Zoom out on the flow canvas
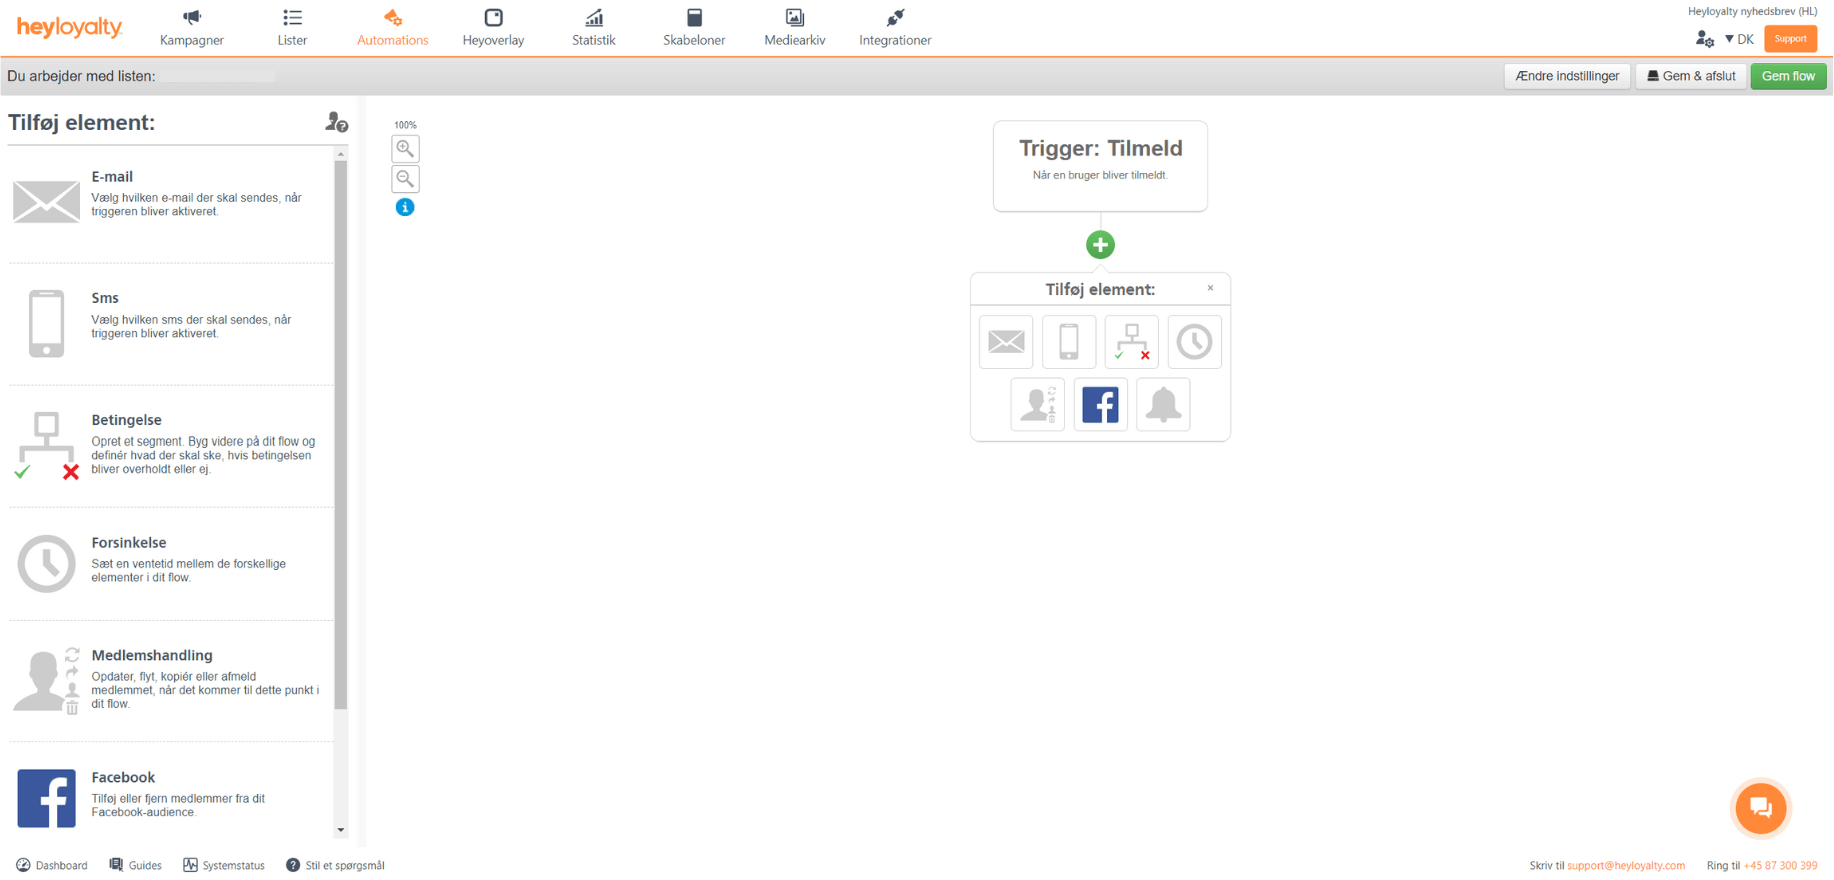The width and height of the screenshot is (1834, 880). pos(405,179)
